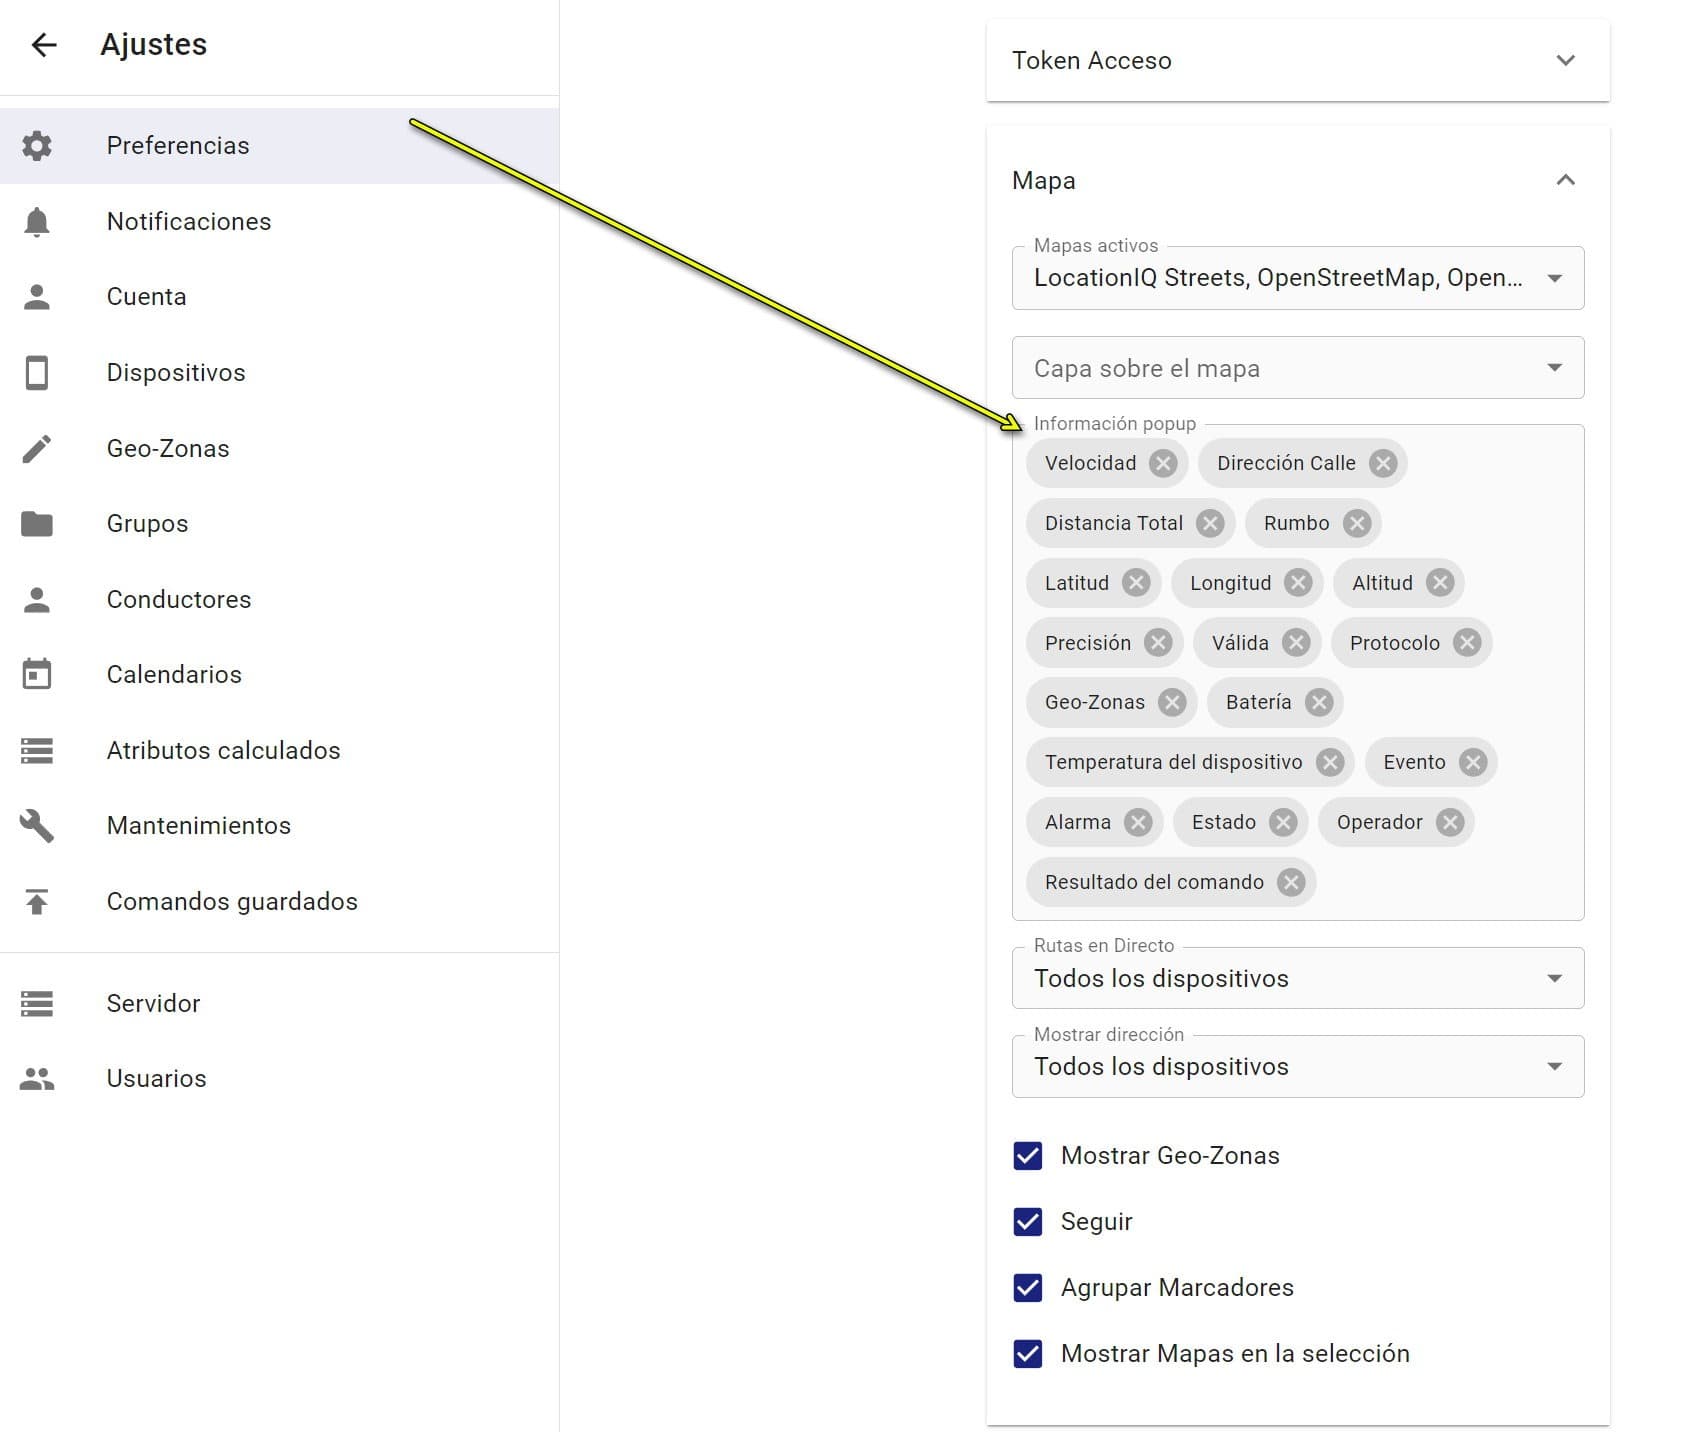Collapse the Mapa section
Screen dimensions: 1693x1432
(1297, 181)
